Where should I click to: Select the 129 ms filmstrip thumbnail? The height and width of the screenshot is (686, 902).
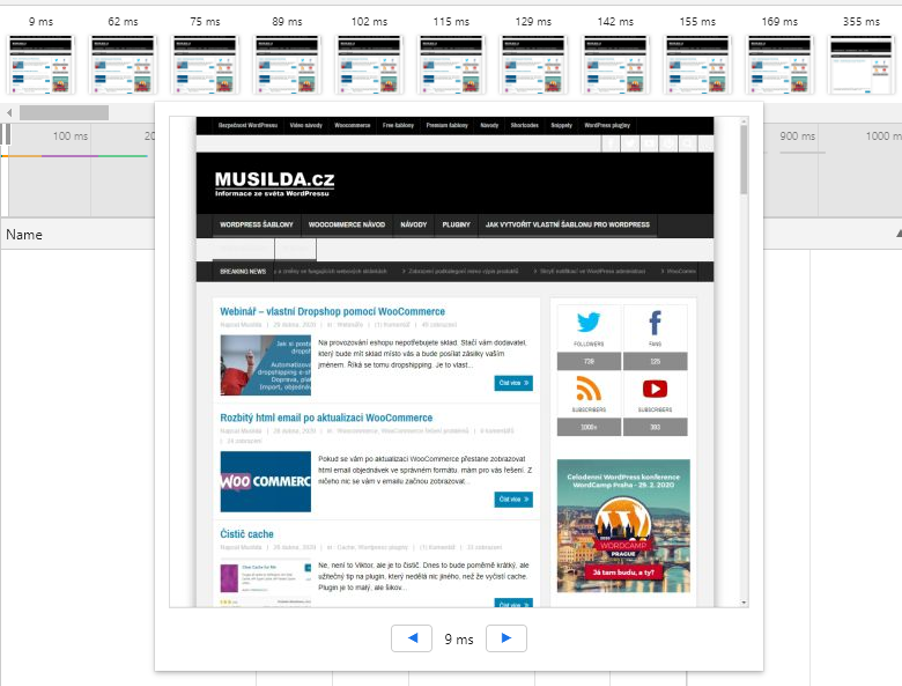click(x=534, y=64)
